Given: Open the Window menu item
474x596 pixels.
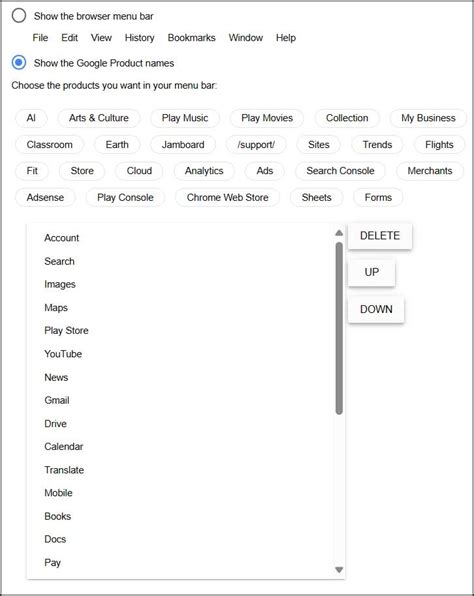Looking at the screenshot, I should pos(246,38).
